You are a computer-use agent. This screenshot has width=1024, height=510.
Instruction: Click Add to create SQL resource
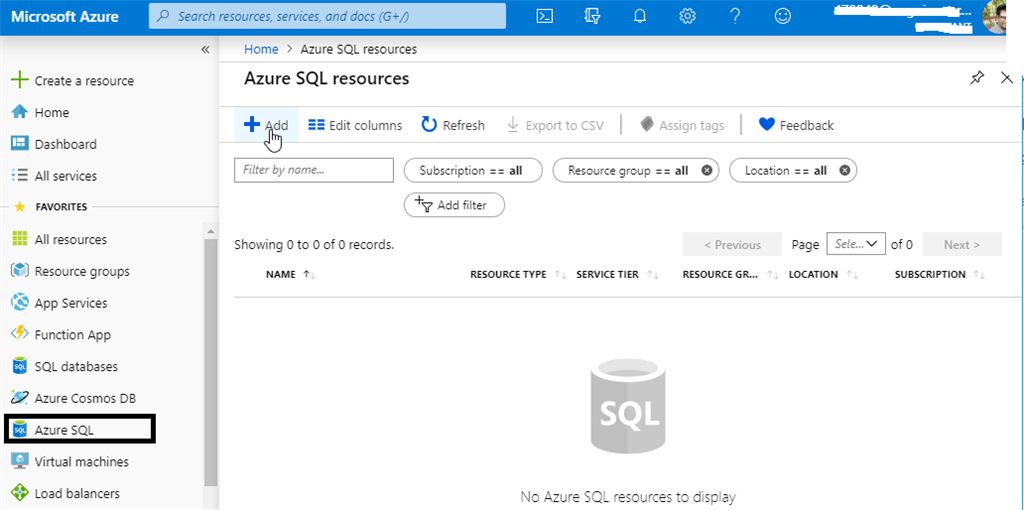[x=266, y=125]
